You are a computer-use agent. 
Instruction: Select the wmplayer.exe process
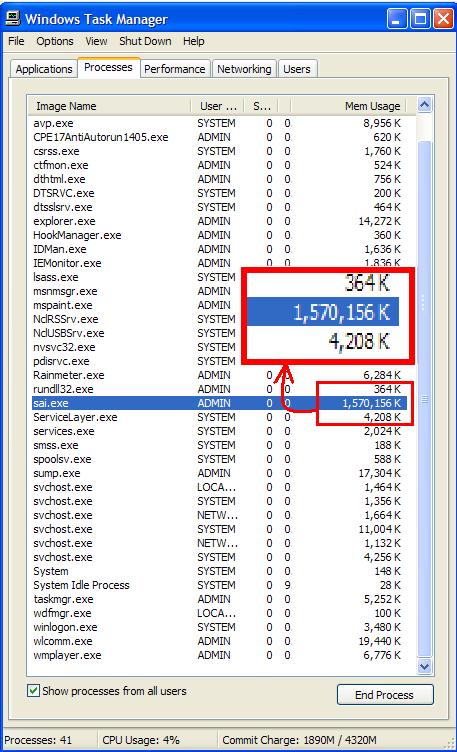pos(220,655)
